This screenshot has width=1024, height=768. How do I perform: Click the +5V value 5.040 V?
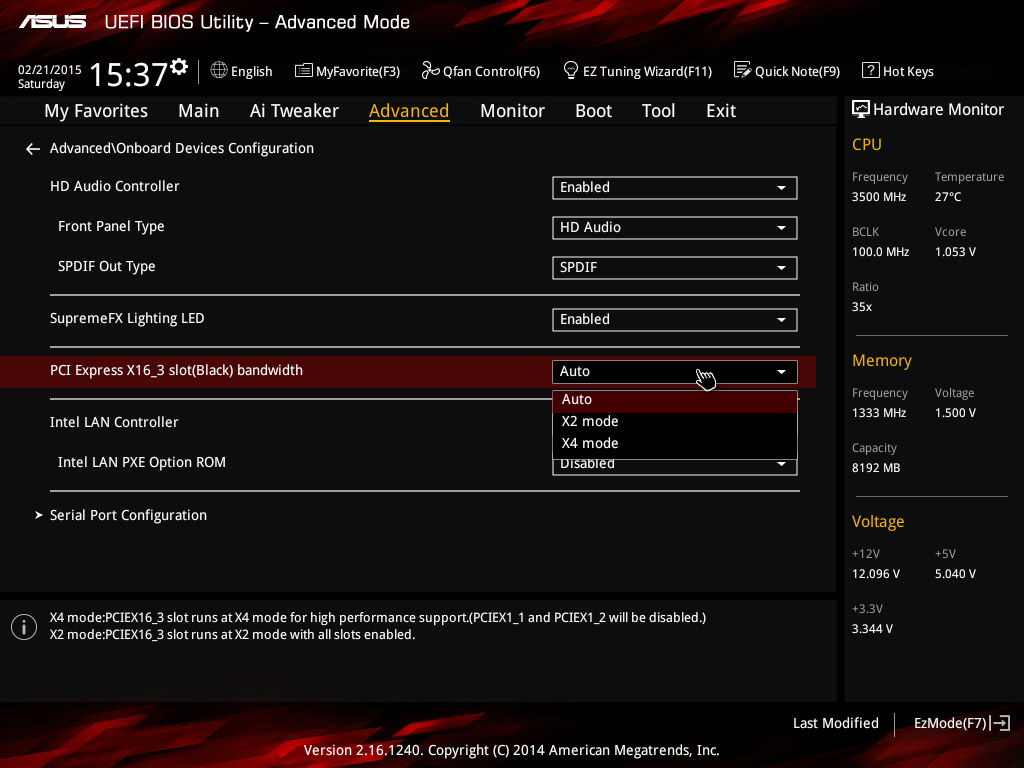955,573
